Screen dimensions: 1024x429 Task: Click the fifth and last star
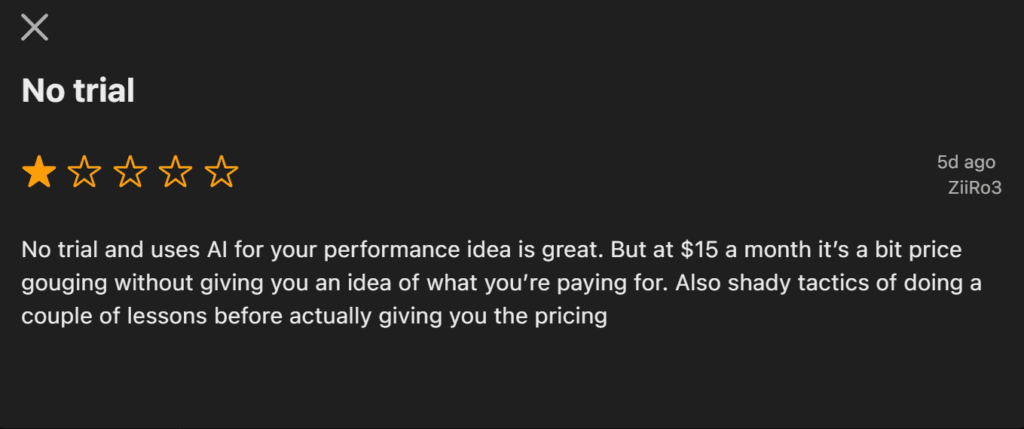[221, 173]
